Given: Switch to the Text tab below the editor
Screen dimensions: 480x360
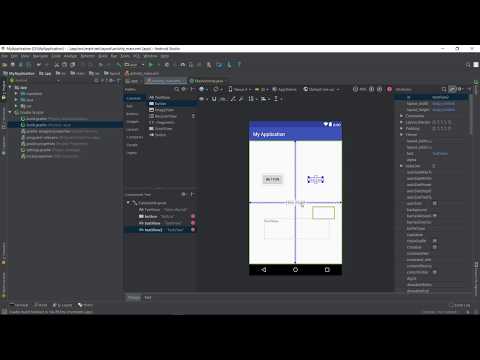Looking at the screenshot, I should [148, 298].
